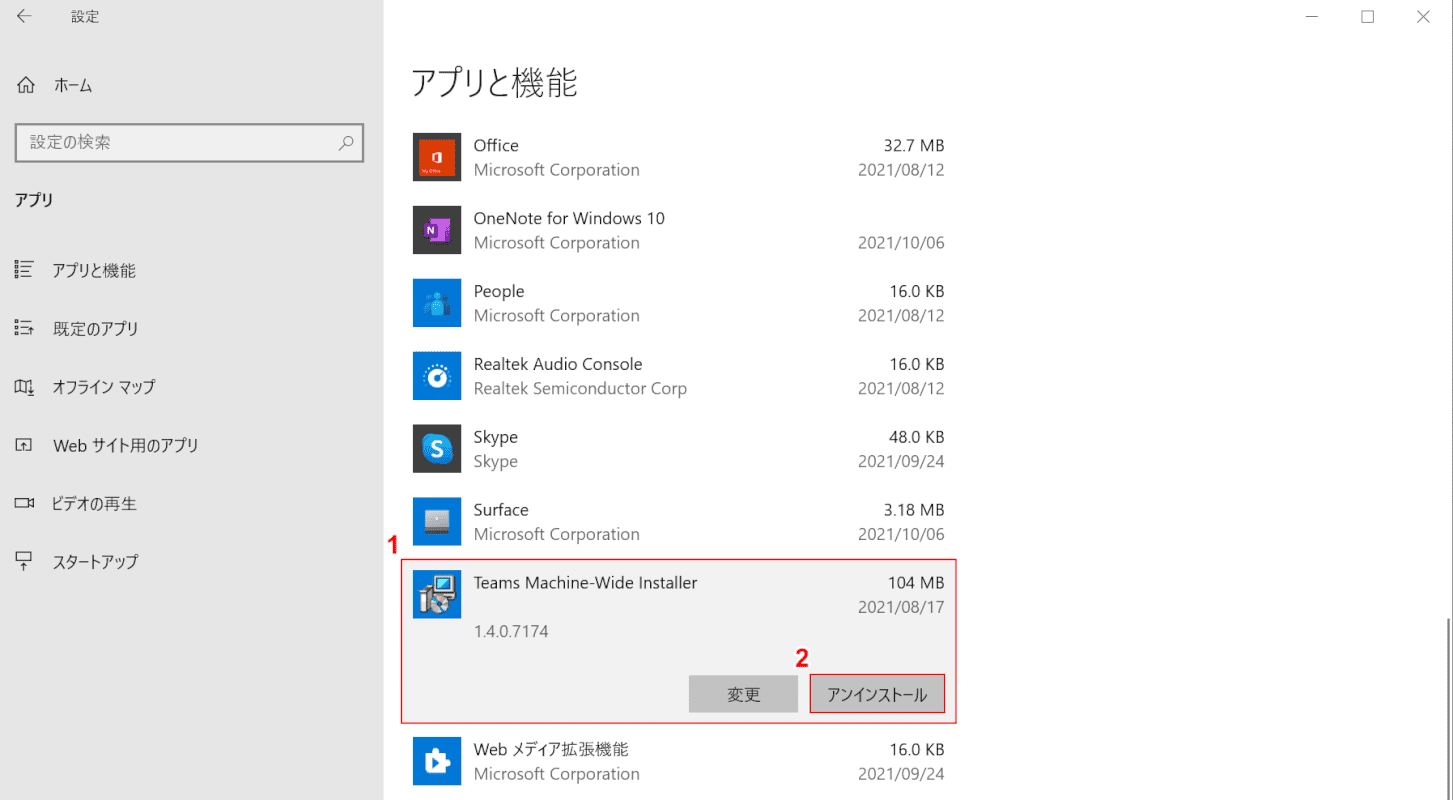Click the アプリ section label in sidebar
This screenshot has width=1453, height=800.
(x=34, y=200)
